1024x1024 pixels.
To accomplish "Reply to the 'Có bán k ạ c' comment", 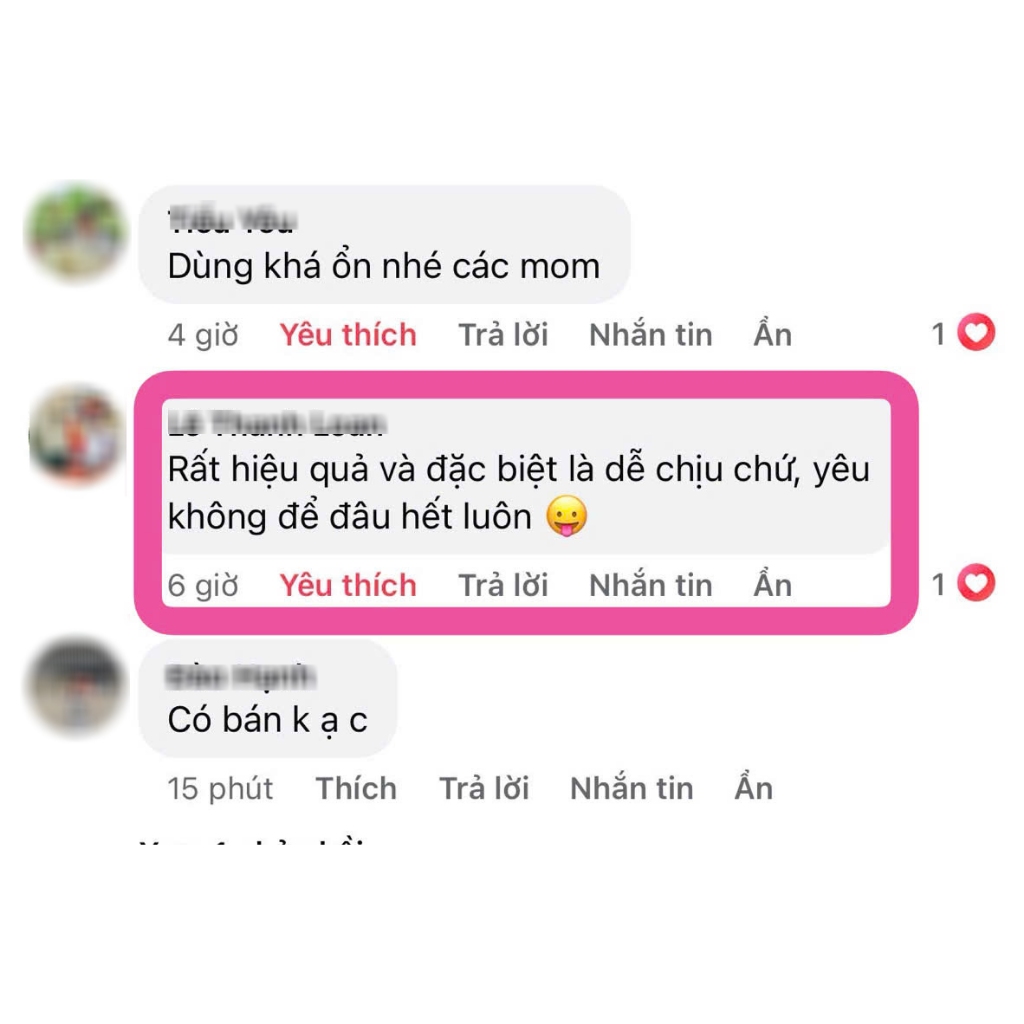I will pyautogui.click(x=484, y=788).
